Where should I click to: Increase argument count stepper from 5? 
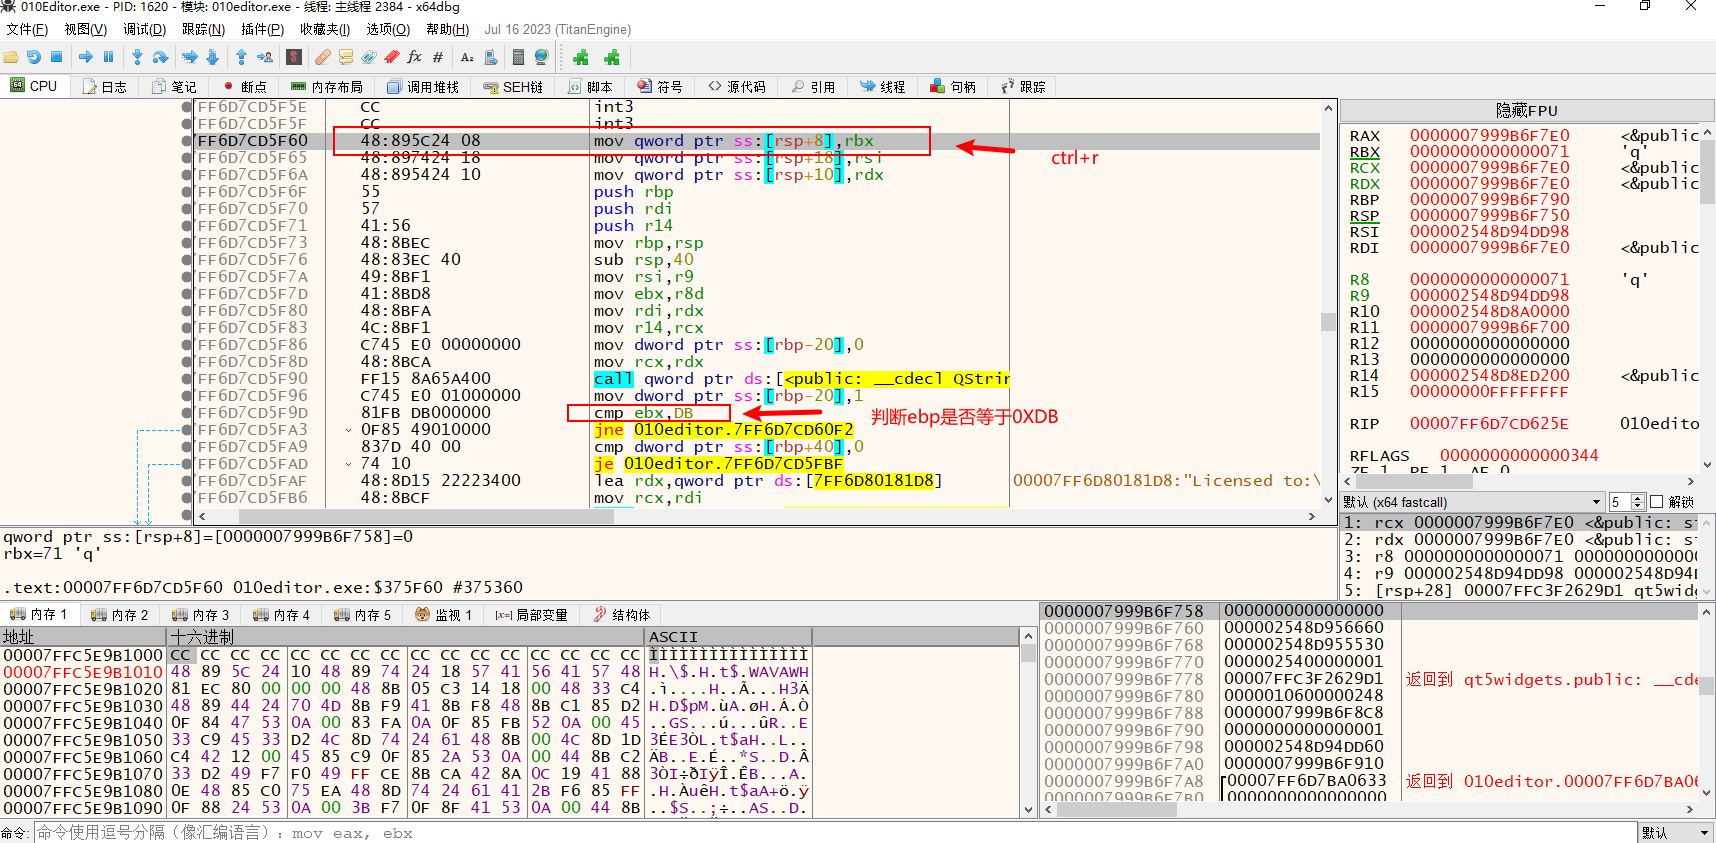1637,498
